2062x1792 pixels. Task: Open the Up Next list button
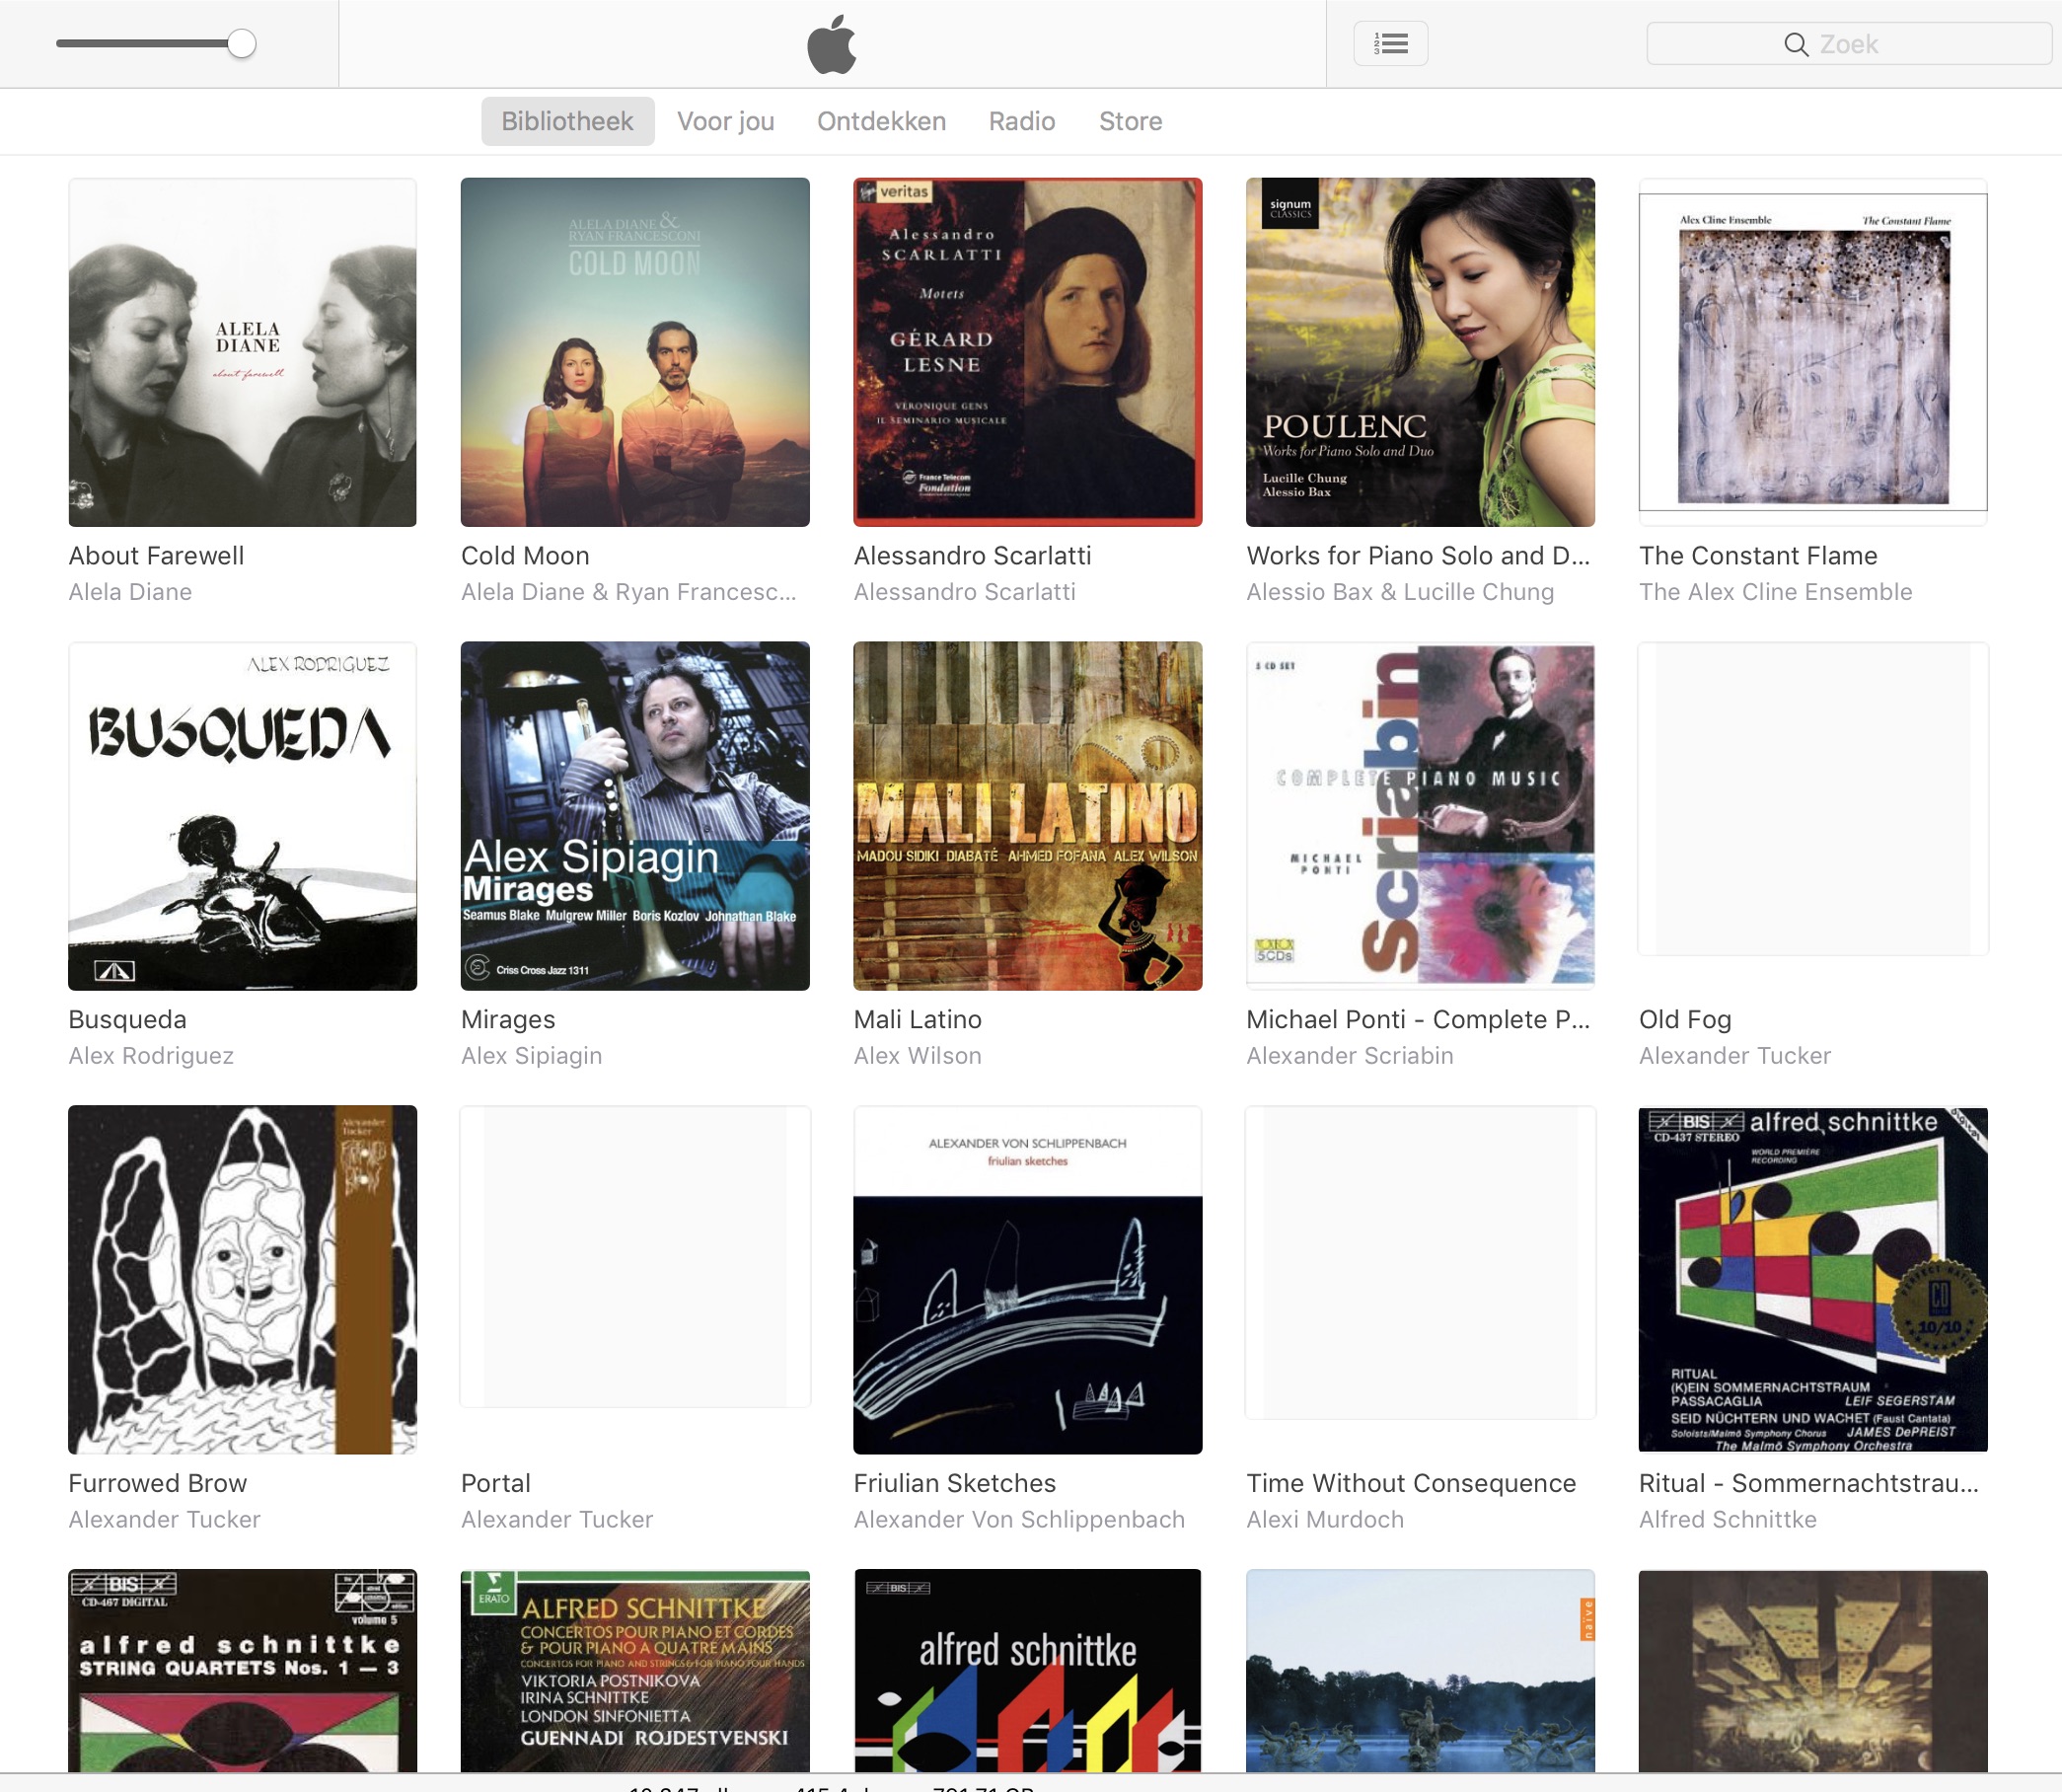pos(1390,44)
